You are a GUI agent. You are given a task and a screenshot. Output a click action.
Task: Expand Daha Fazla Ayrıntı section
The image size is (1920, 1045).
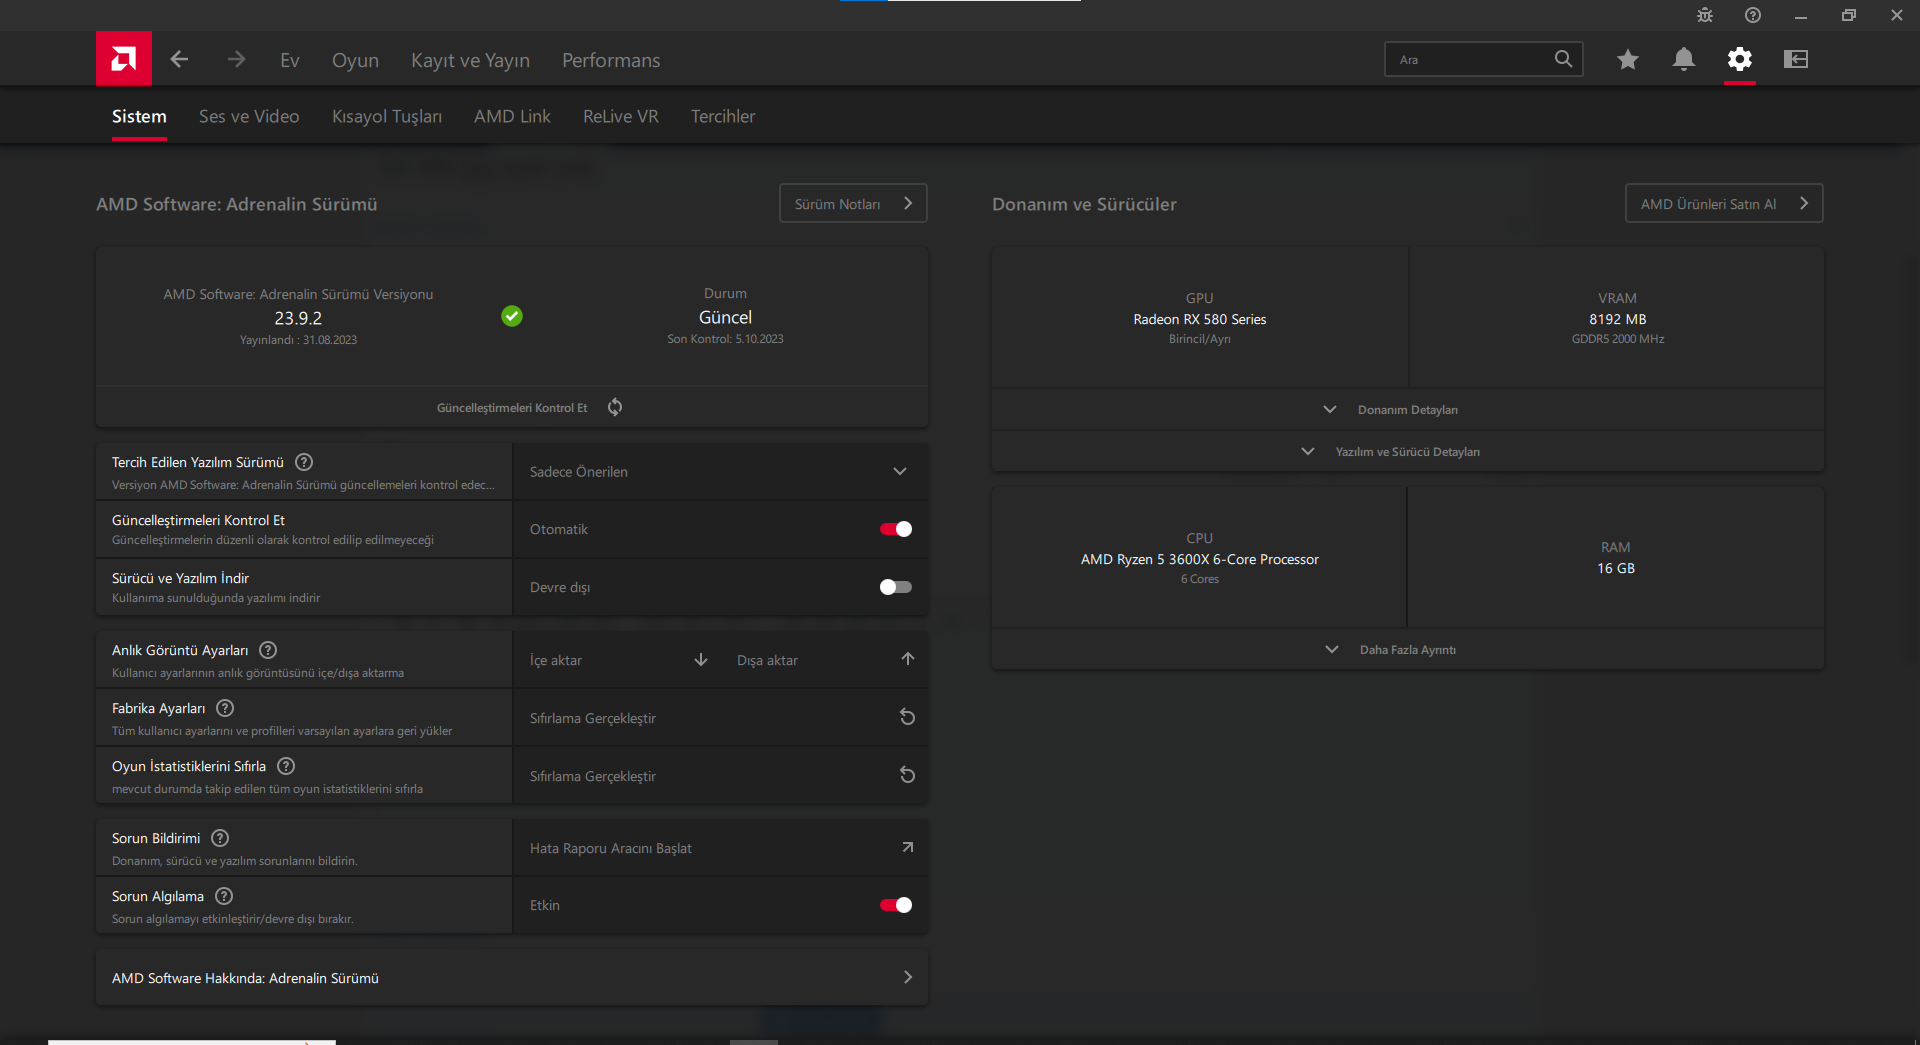1408,649
